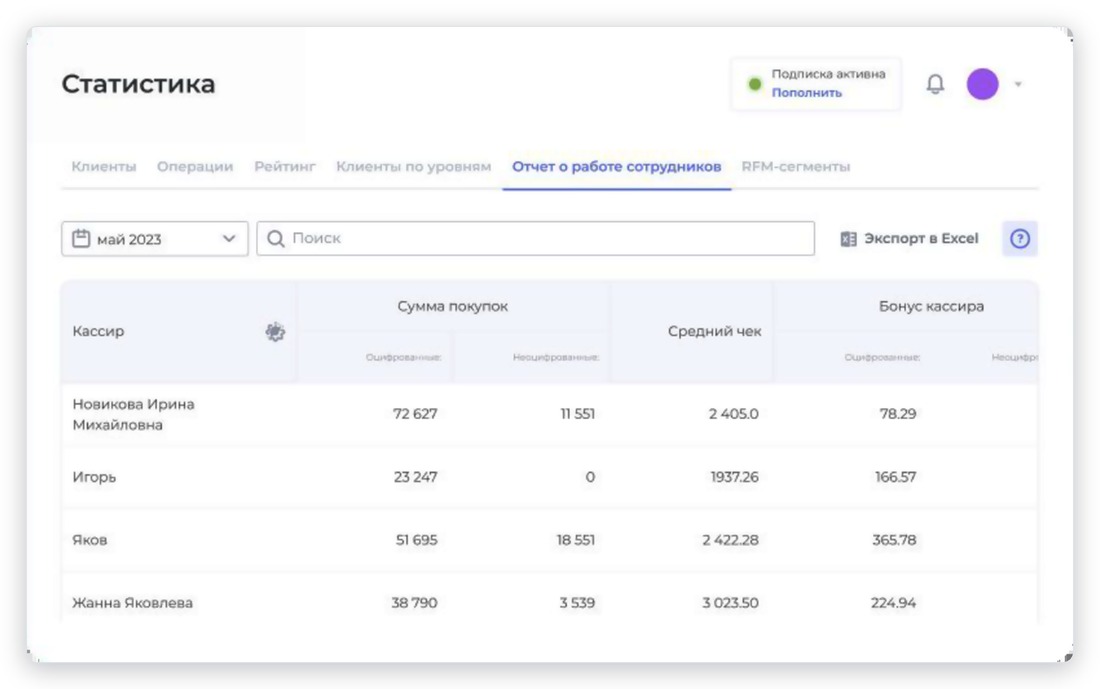The width and height of the screenshot is (1100, 689).
Task: Switch to the Клиенты tab
Action: click(x=104, y=167)
